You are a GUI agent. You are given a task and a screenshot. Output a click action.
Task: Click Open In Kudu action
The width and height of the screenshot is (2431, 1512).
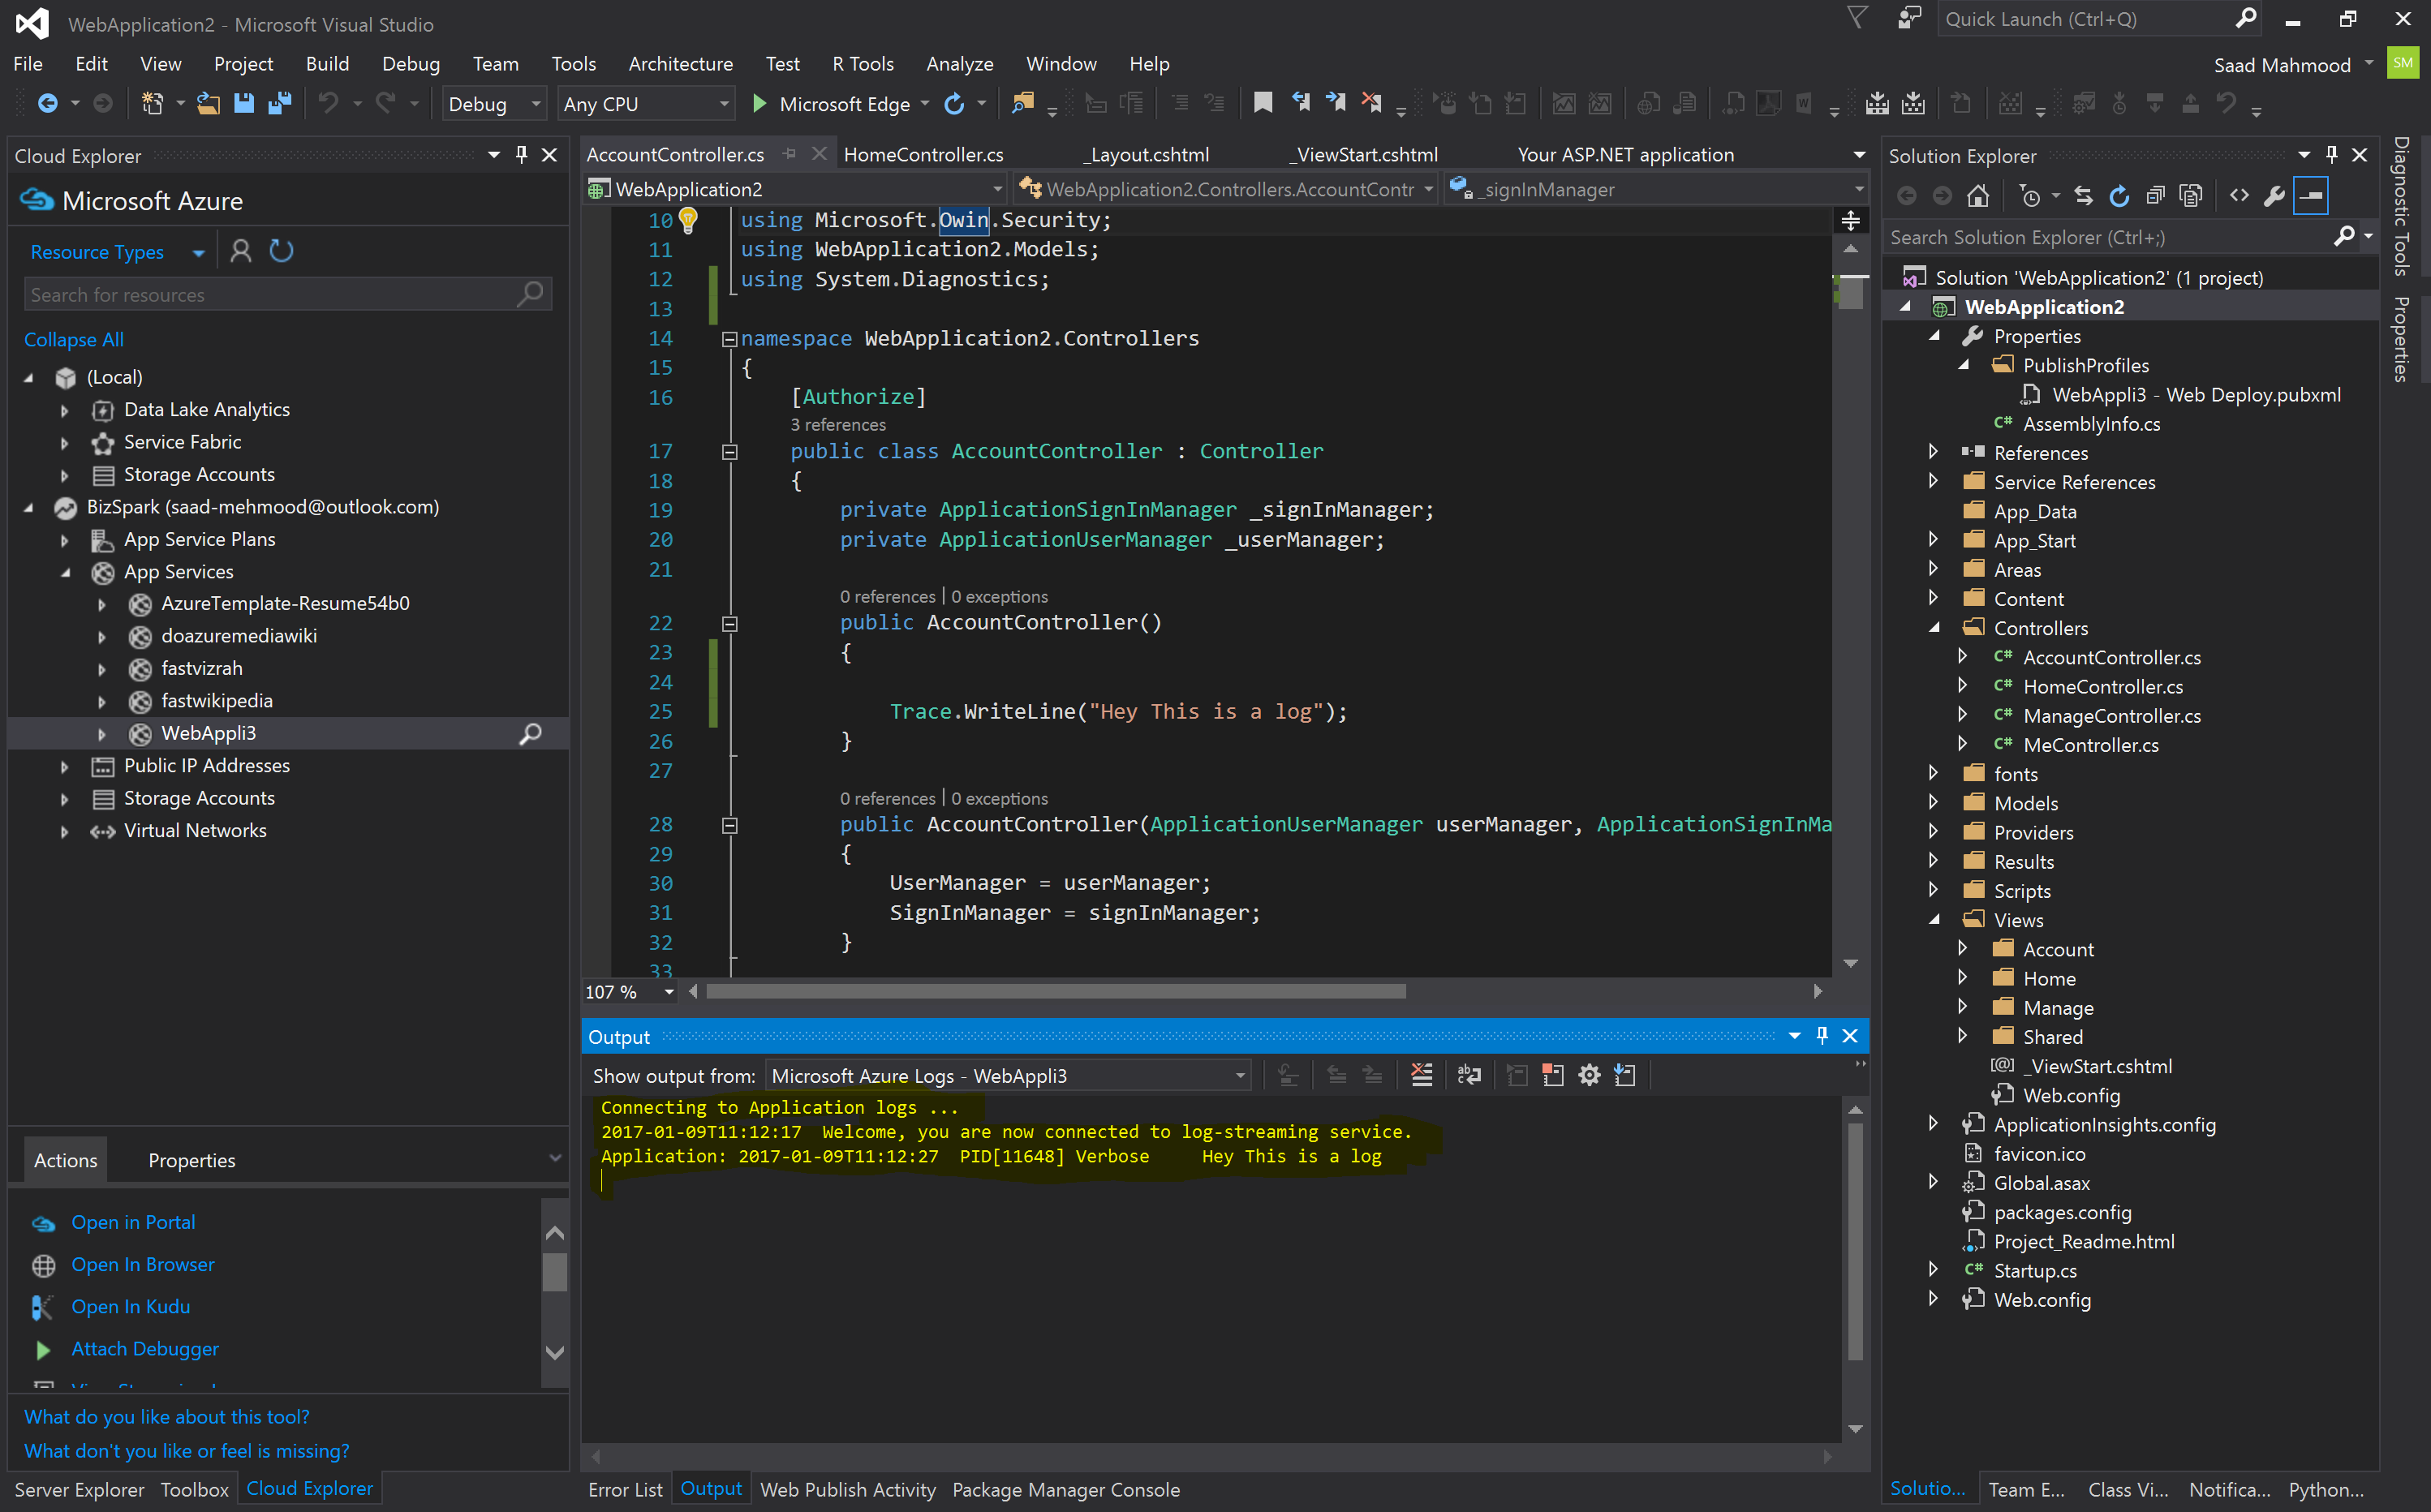click(130, 1307)
